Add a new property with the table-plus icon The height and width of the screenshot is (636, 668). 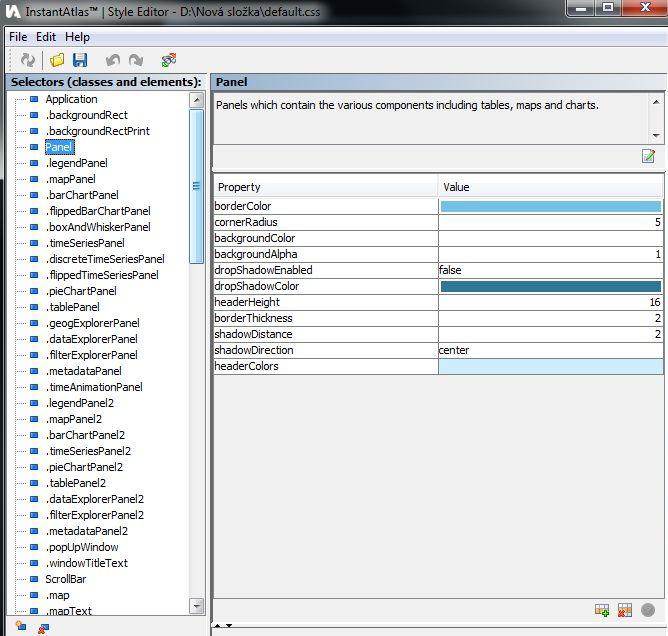click(602, 610)
